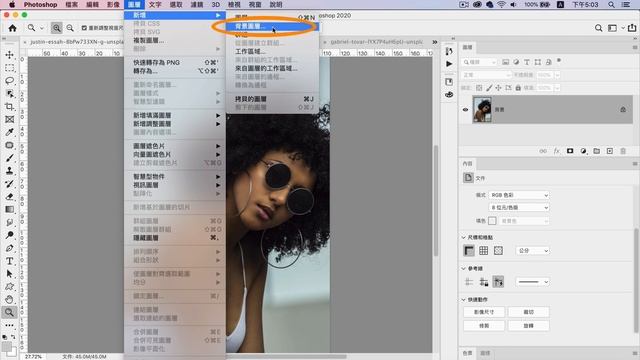The width and height of the screenshot is (640, 360).
Task: Select the Move tool
Action: pos(9,55)
